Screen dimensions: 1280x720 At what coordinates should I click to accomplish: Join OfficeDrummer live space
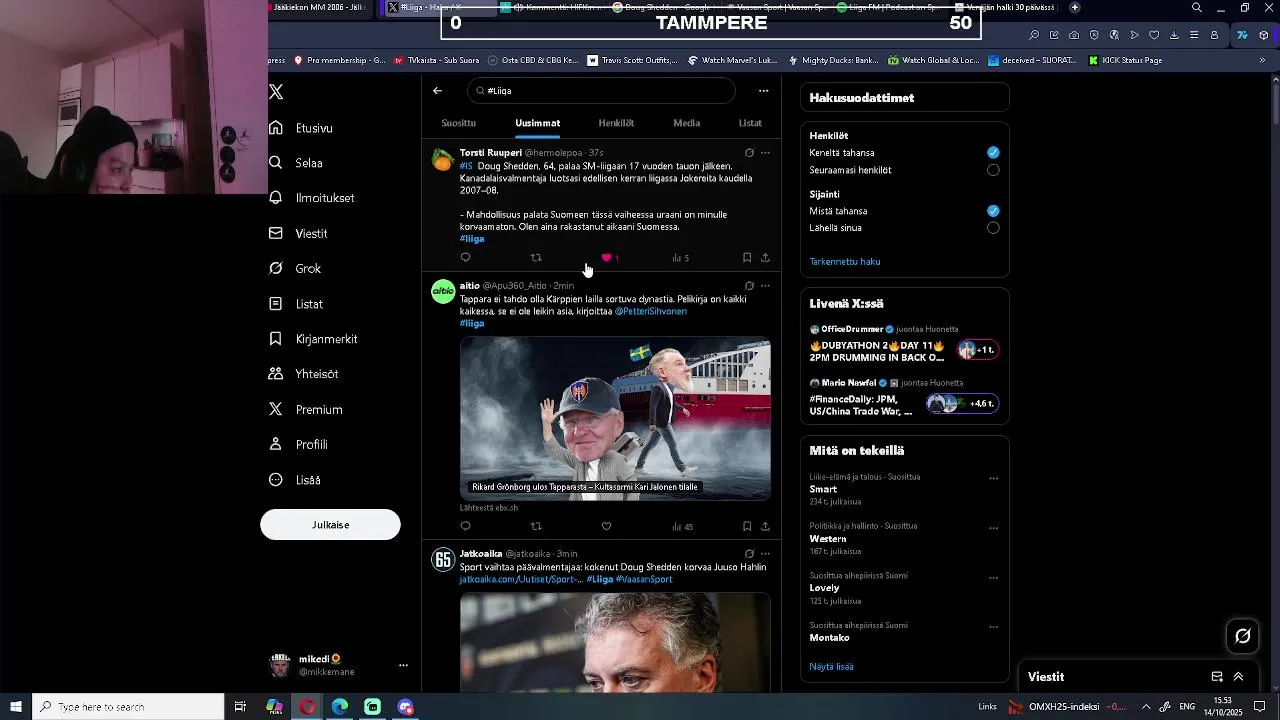tap(976, 350)
